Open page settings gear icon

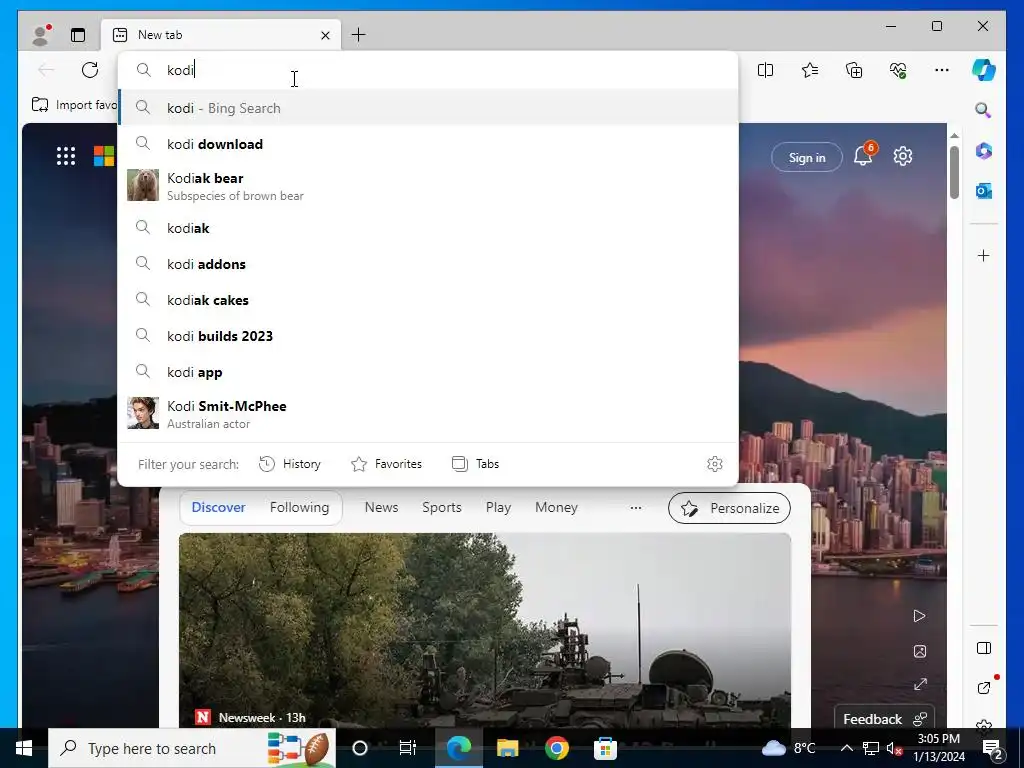(903, 156)
